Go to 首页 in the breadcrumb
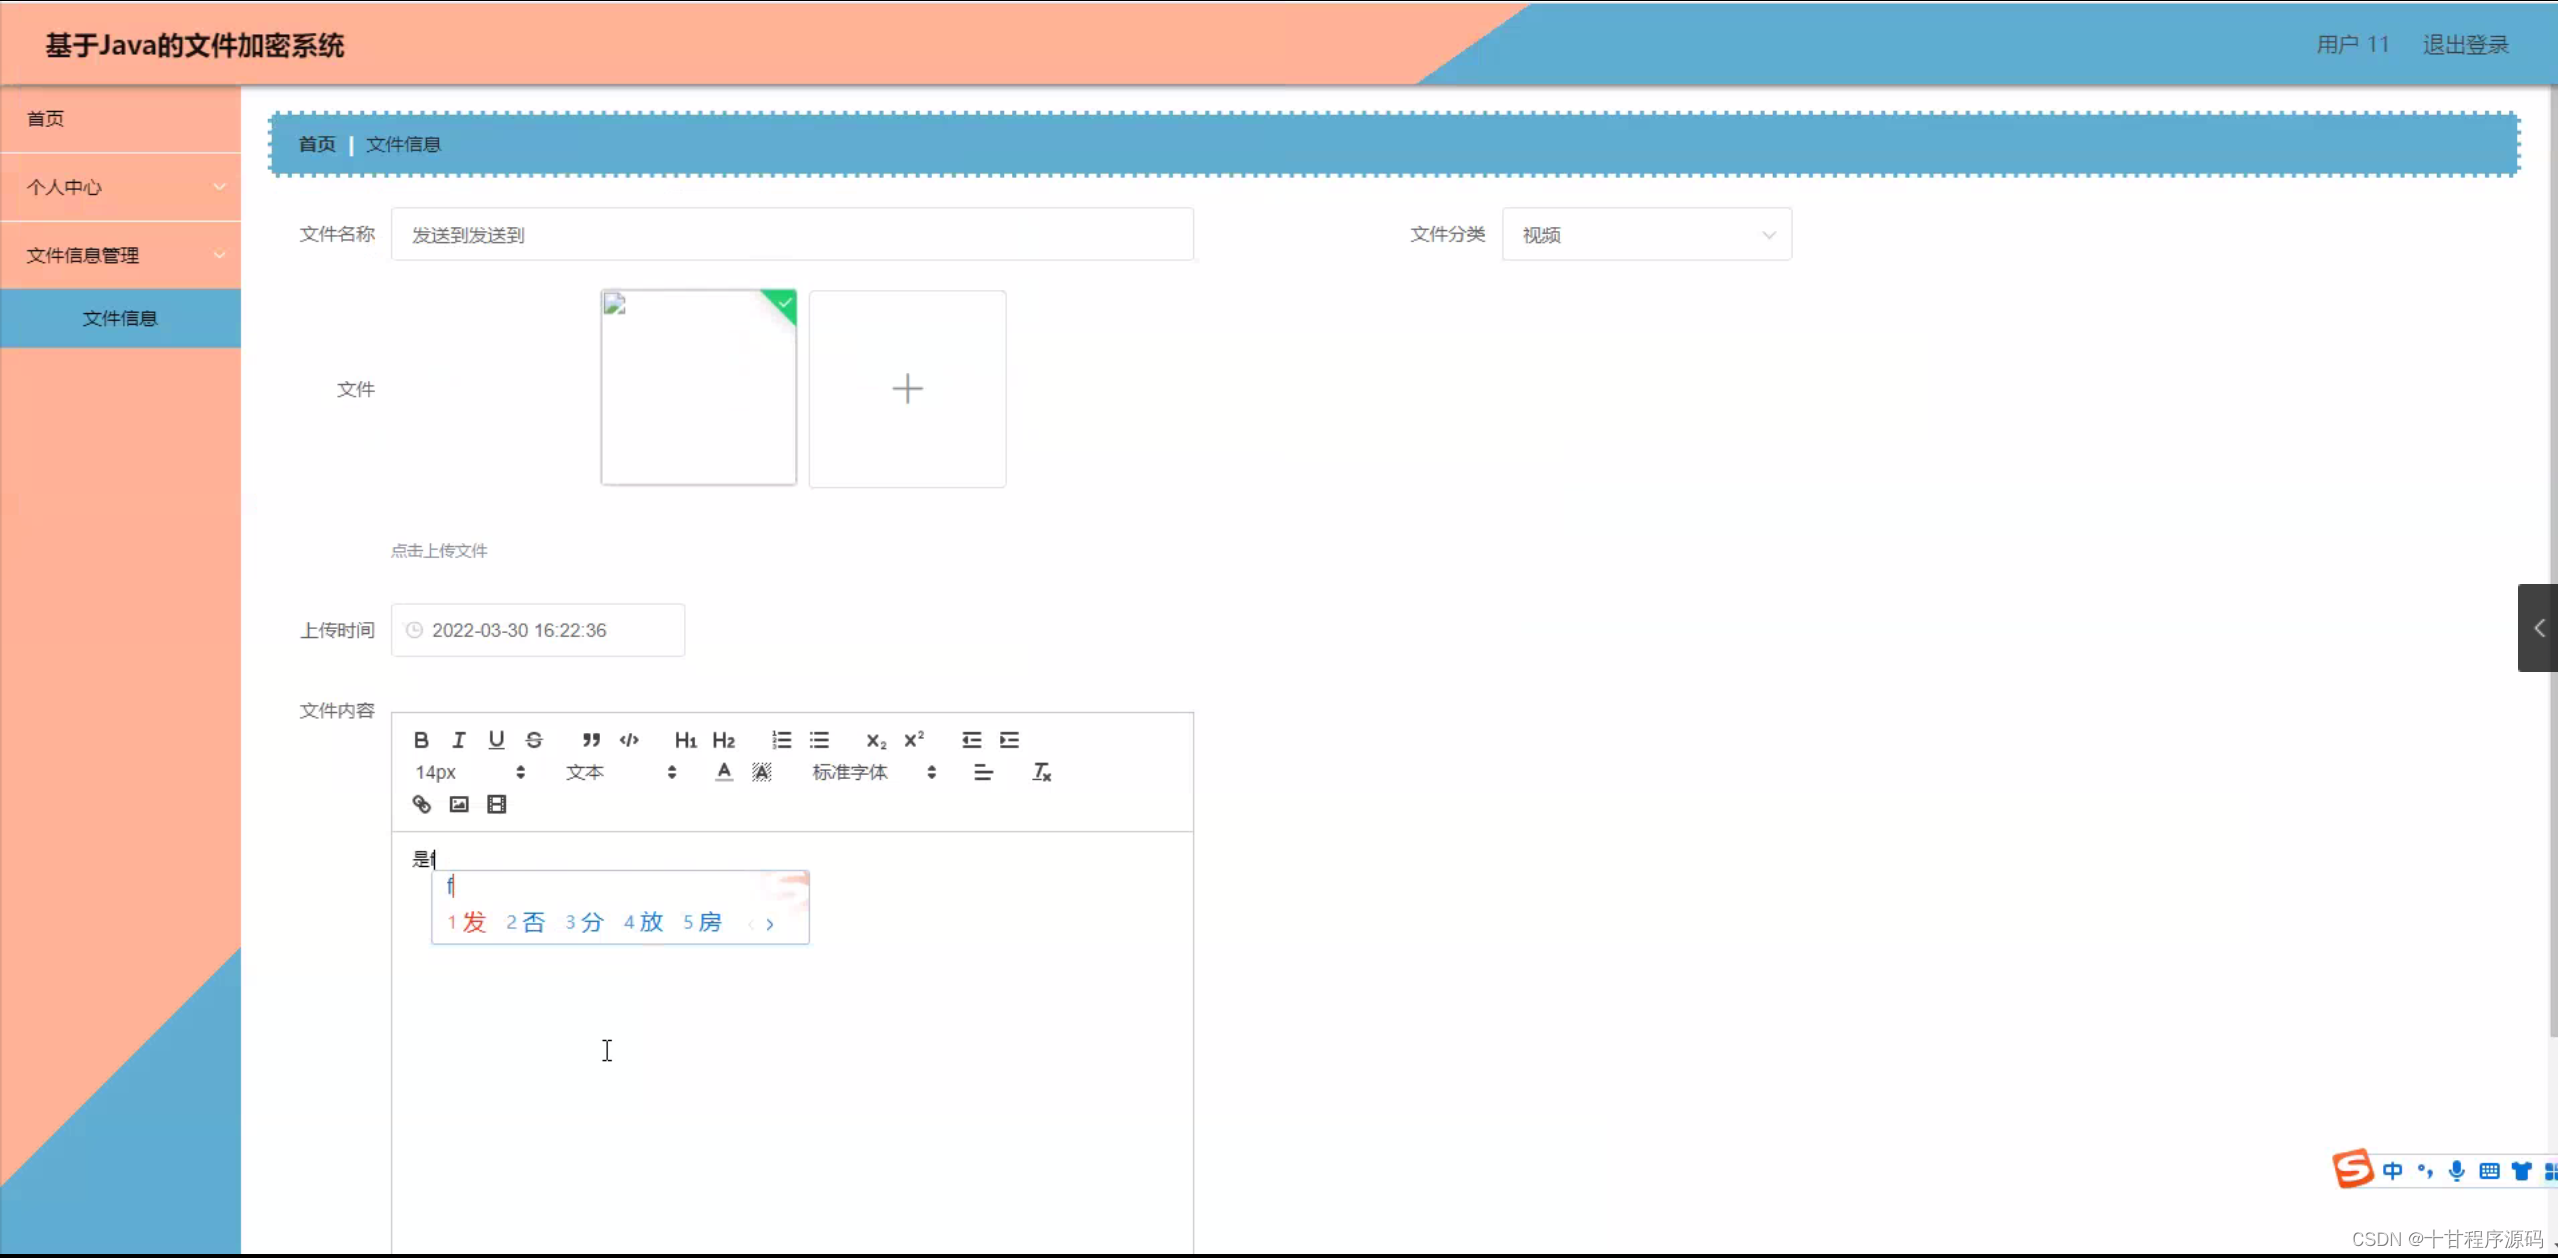This screenshot has height=1258, width=2558. pyautogui.click(x=317, y=145)
